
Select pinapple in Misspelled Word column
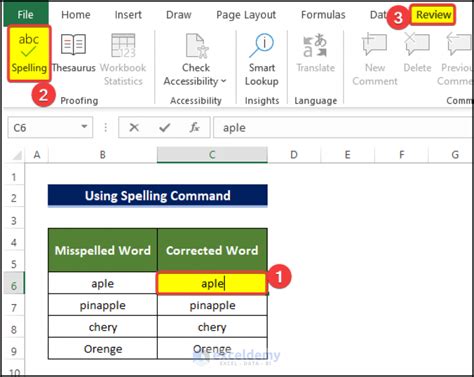(x=103, y=305)
